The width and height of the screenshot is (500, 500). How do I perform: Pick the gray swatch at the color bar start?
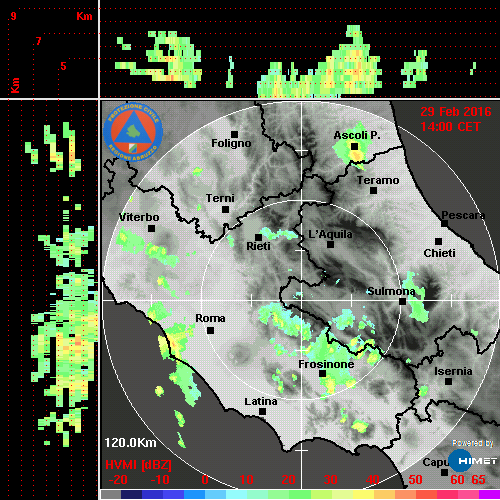[x=111, y=495]
